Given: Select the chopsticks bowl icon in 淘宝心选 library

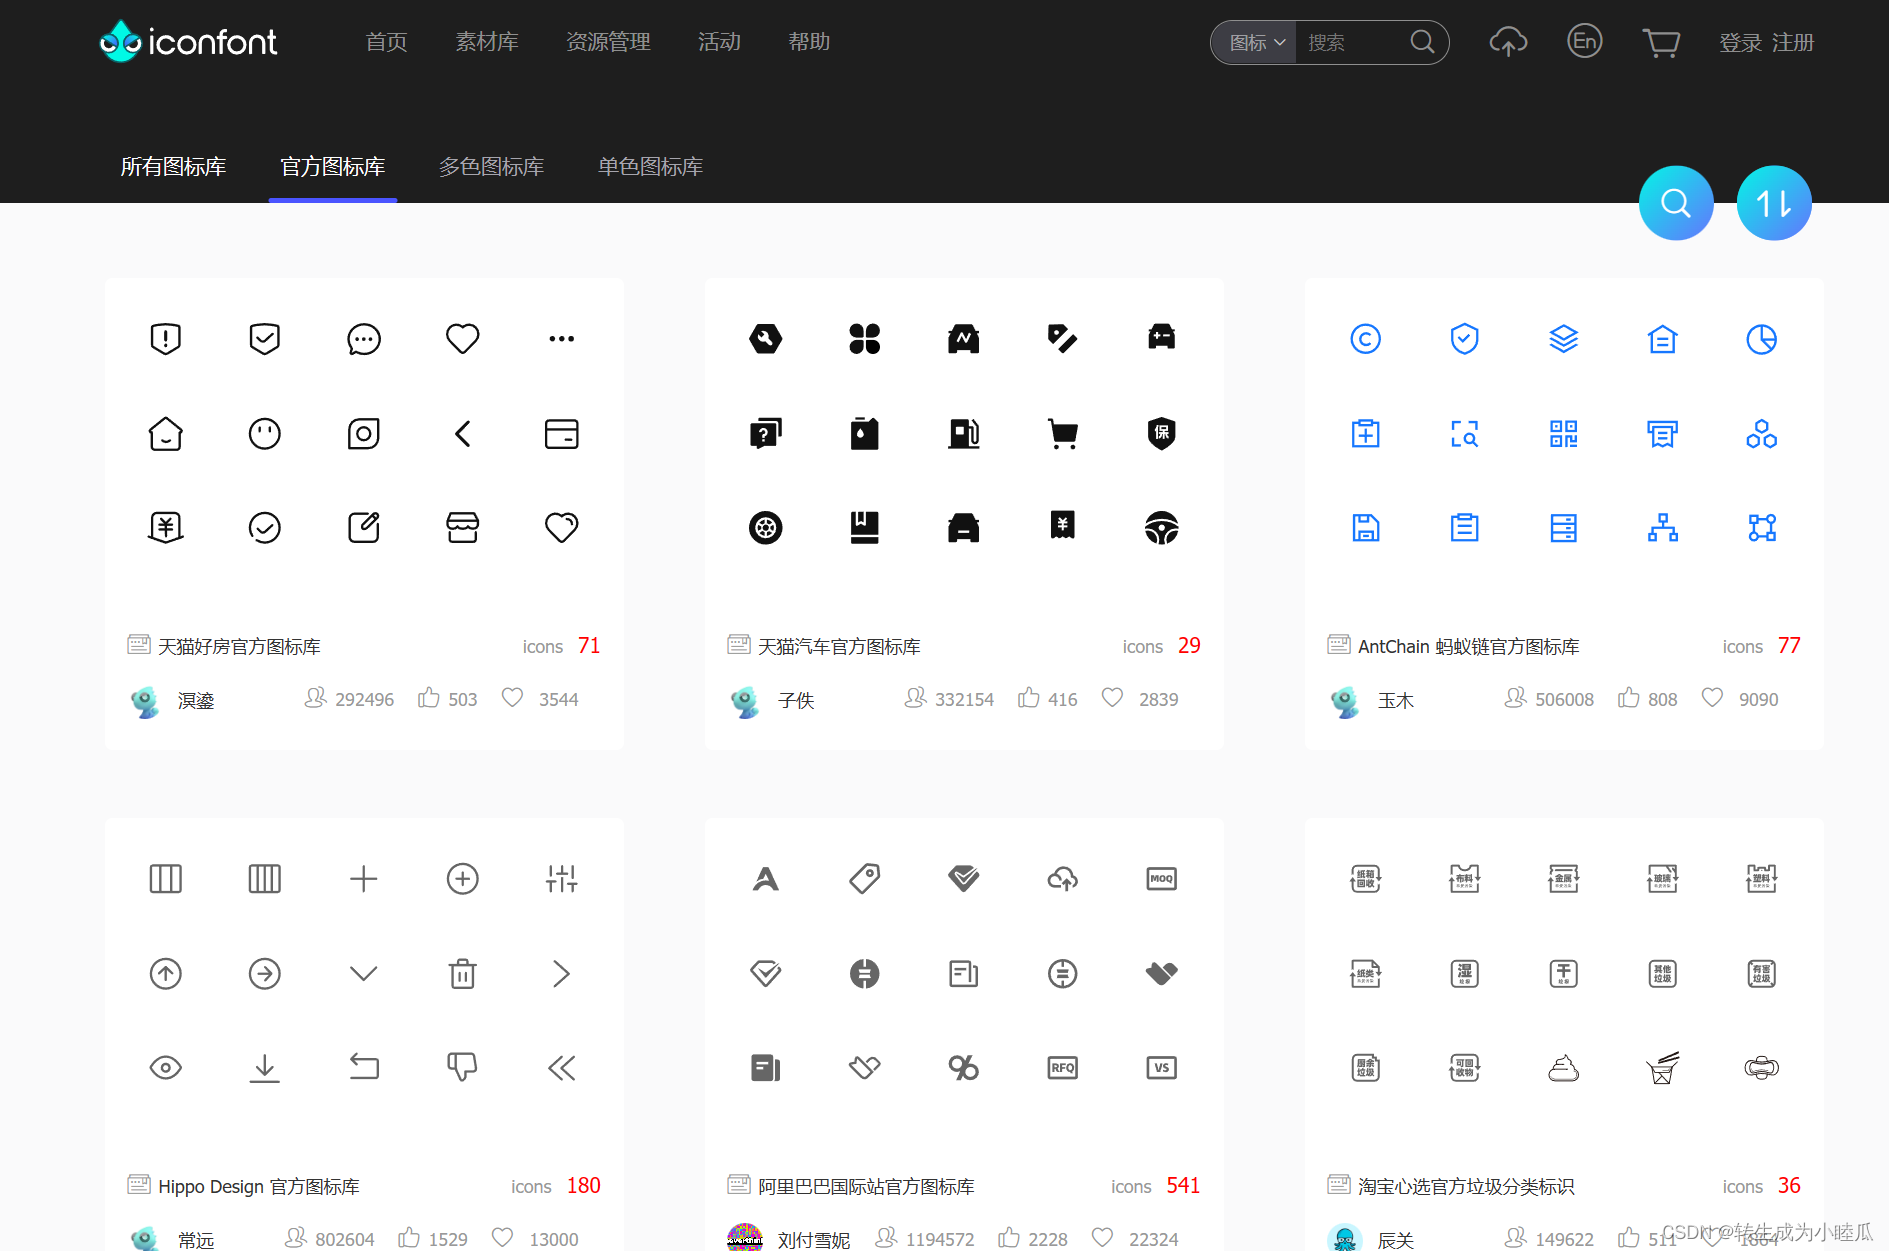Looking at the screenshot, I should coord(1663,1067).
